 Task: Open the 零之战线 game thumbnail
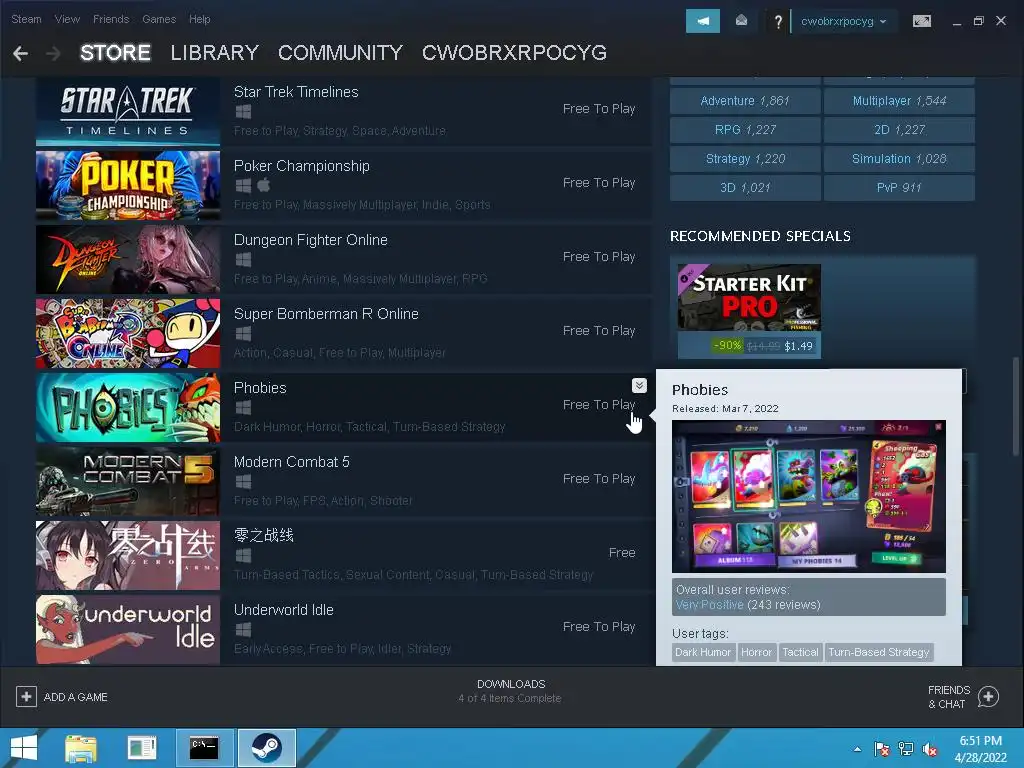128,555
